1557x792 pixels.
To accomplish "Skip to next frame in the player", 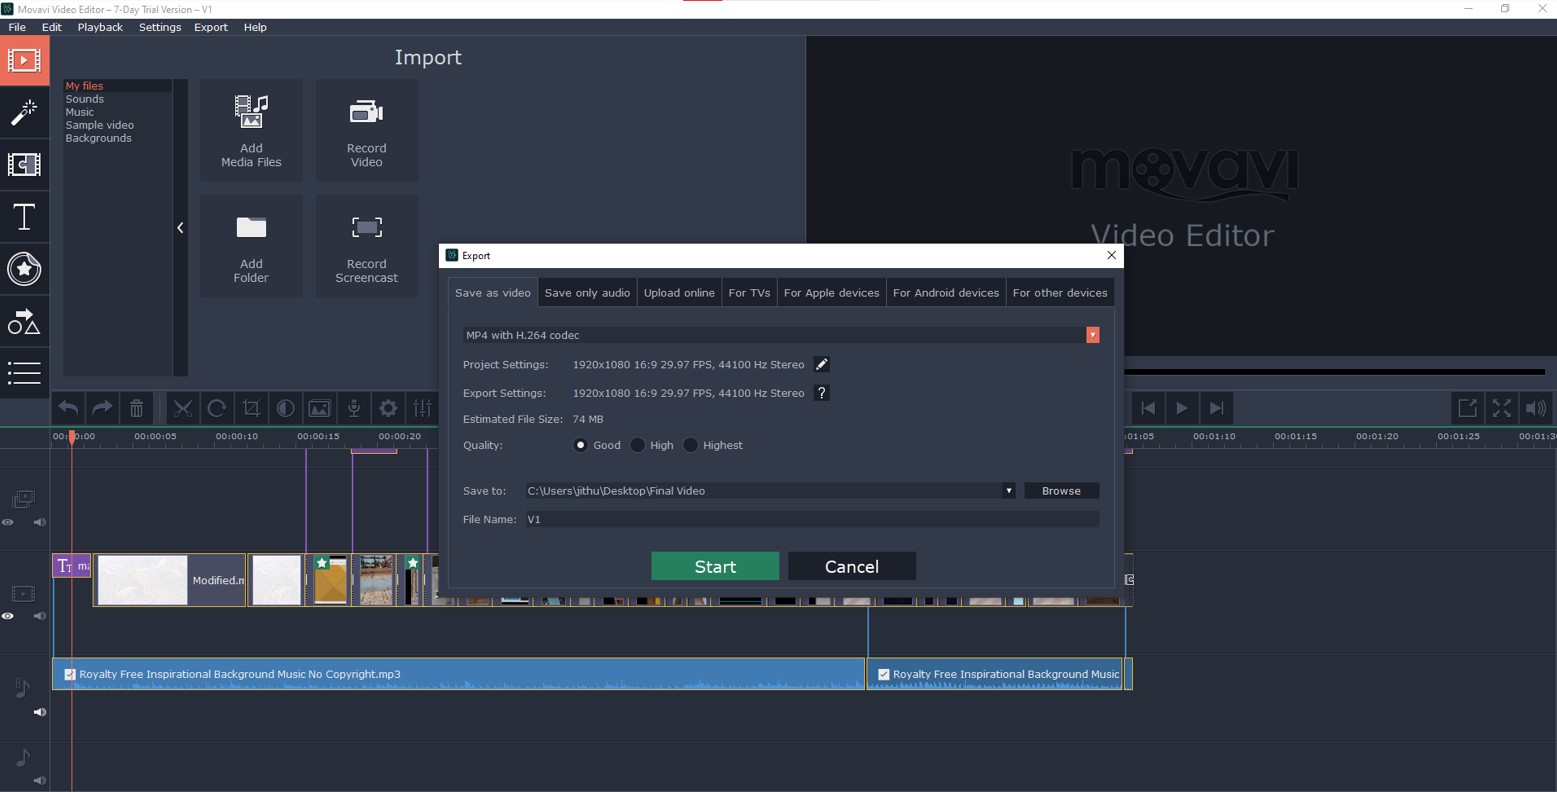I will [1216, 408].
